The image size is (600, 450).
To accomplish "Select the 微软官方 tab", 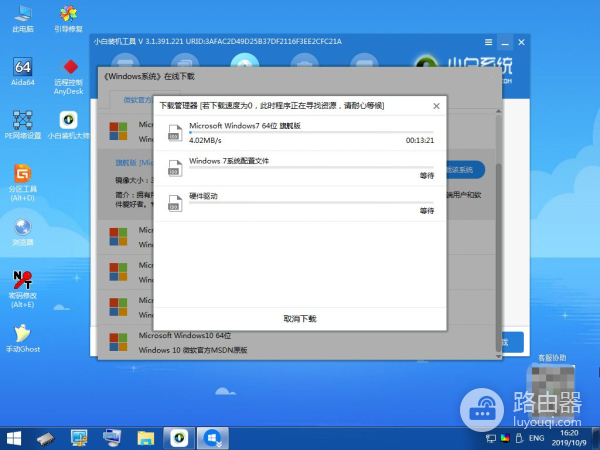I will [x=137, y=100].
